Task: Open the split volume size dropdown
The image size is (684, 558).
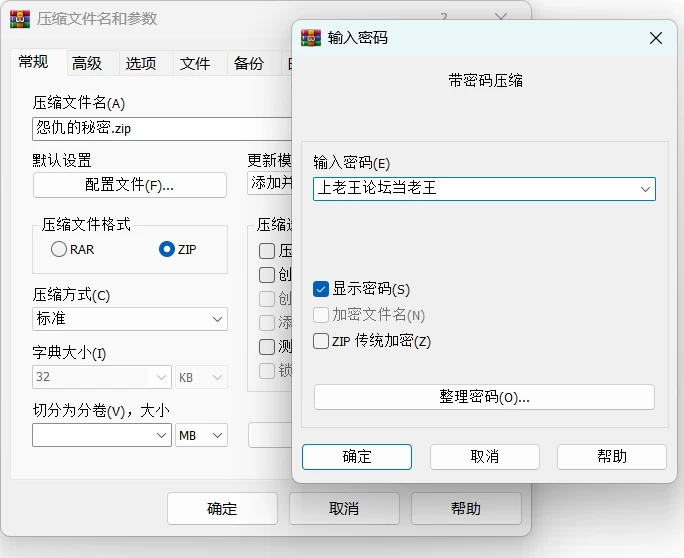Action: 161,435
